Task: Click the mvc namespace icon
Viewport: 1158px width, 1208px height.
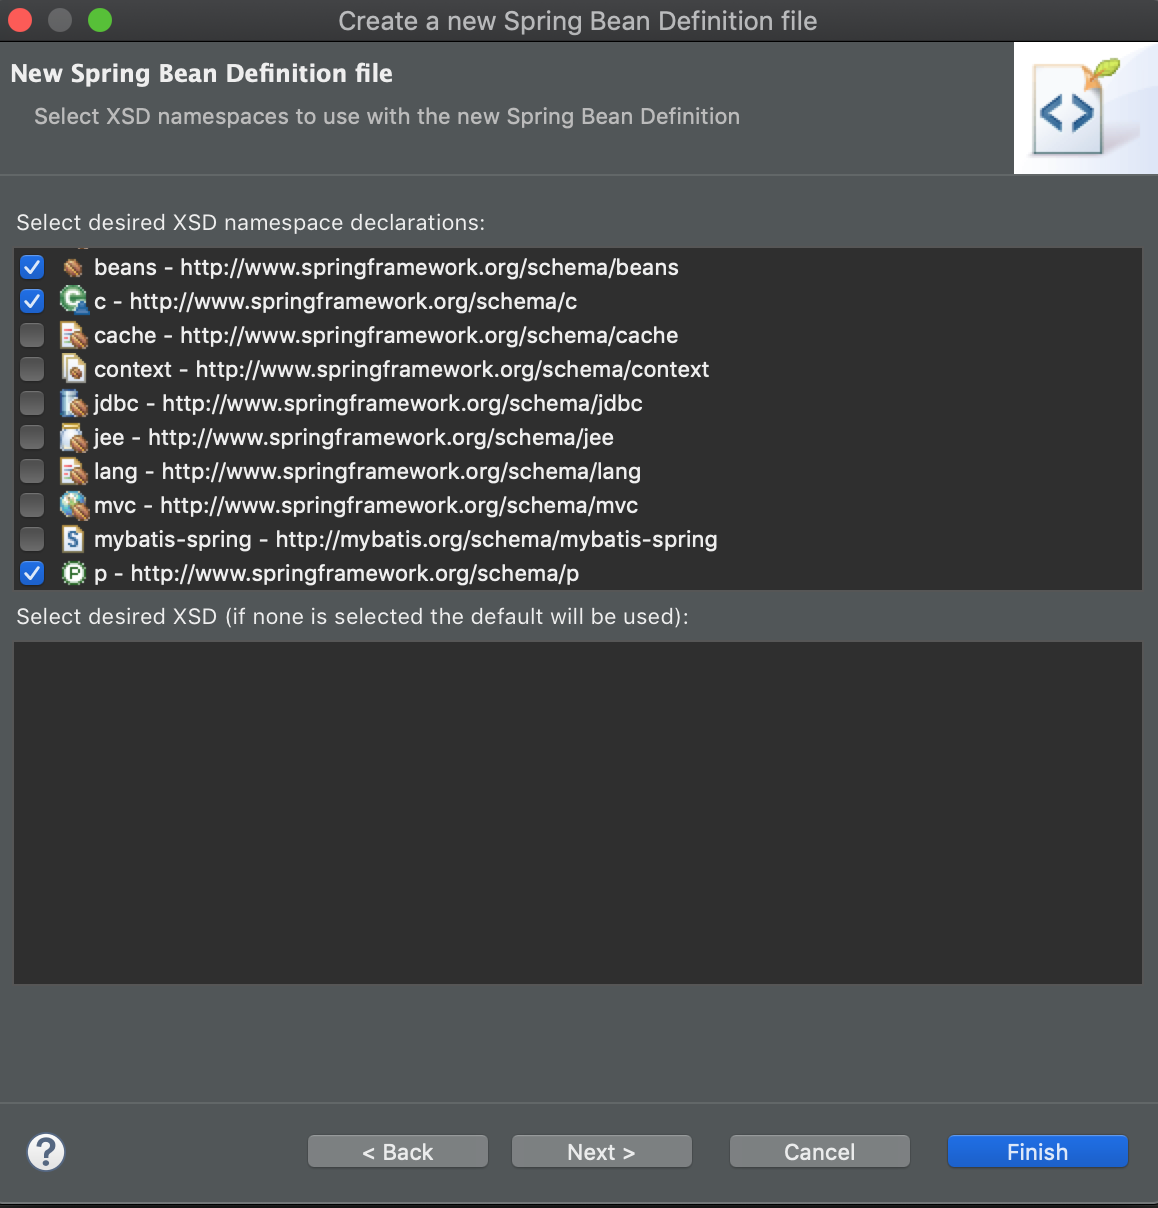Action: pyautogui.click(x=73, y=505)
